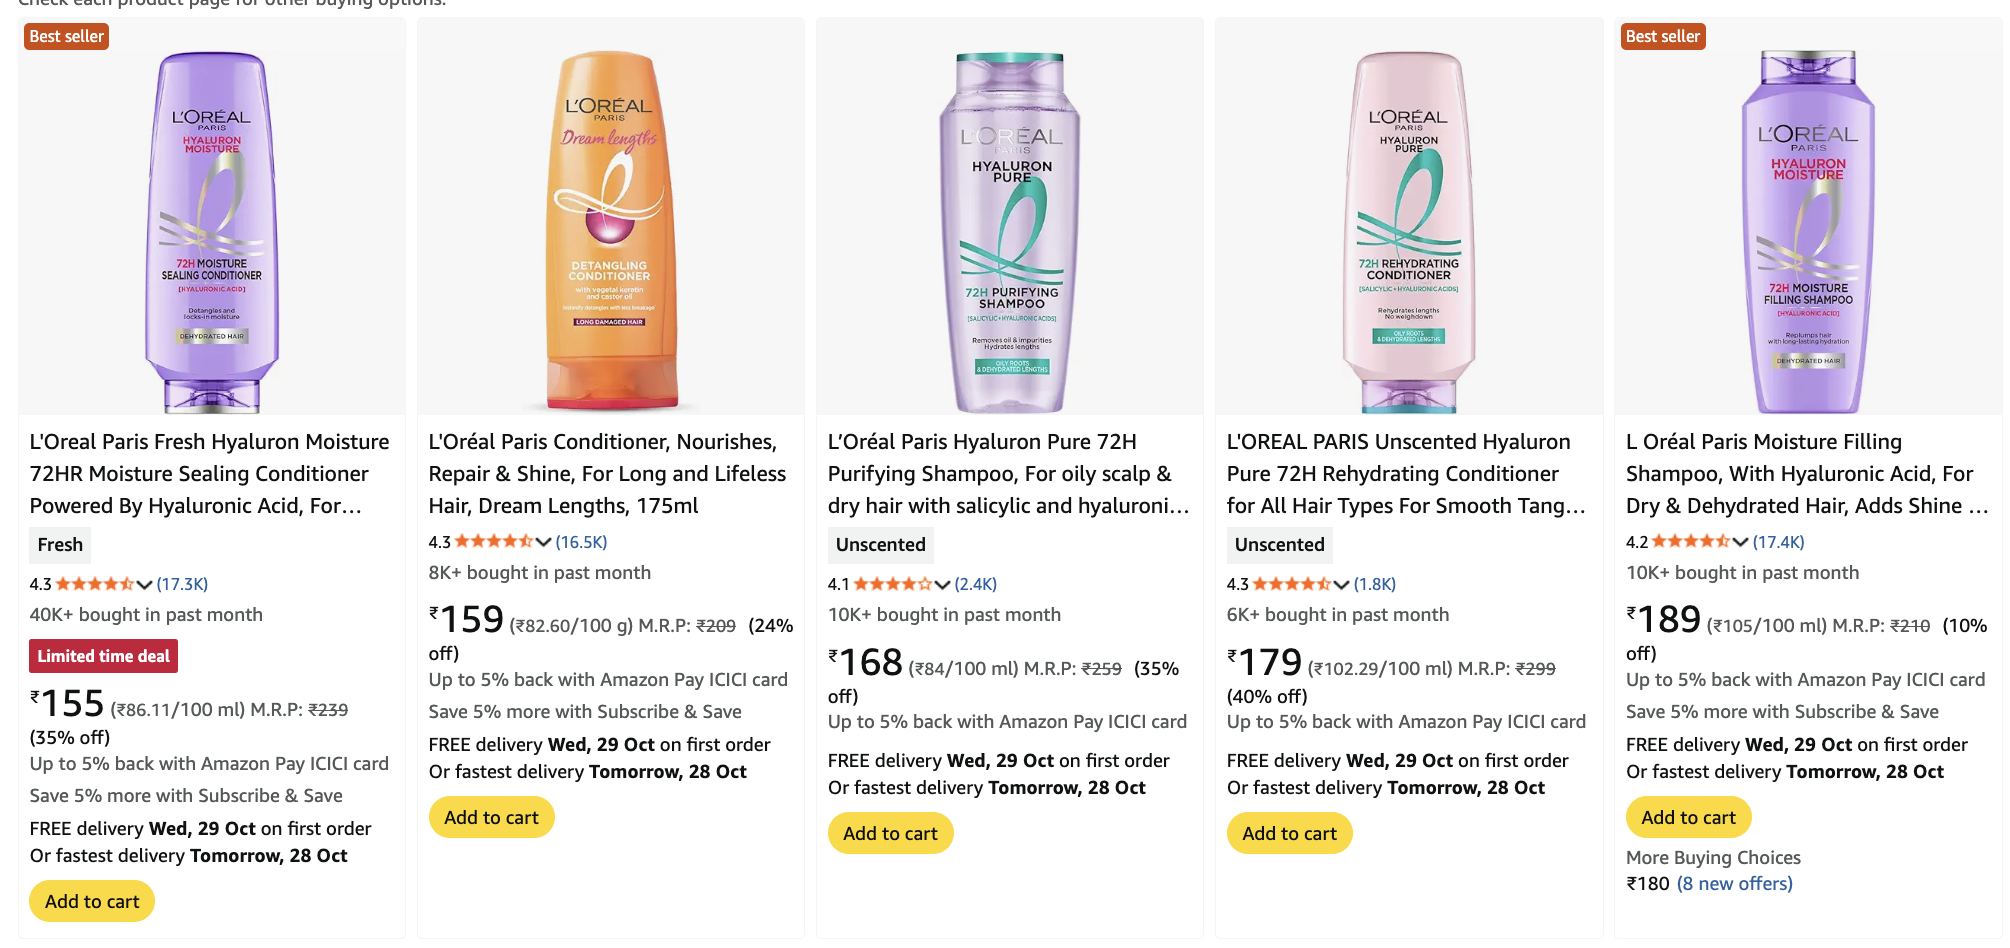The image size is (2010, 948).
Task: Click star rating of Moisture Filling Shampoo
Action: pos(1690,542)
